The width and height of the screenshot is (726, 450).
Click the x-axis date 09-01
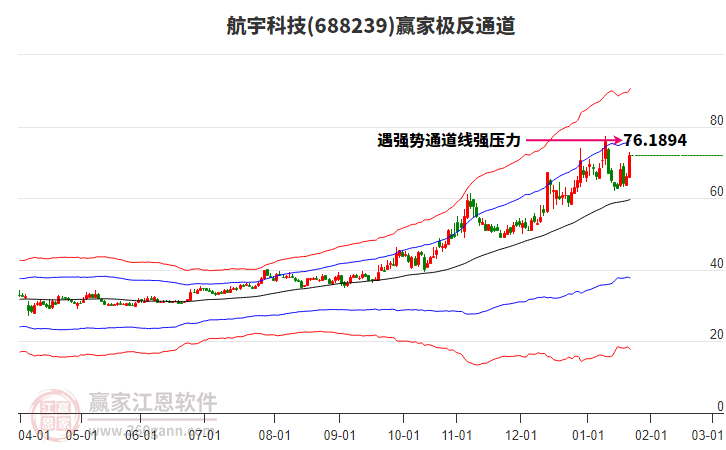coord(339,436)
